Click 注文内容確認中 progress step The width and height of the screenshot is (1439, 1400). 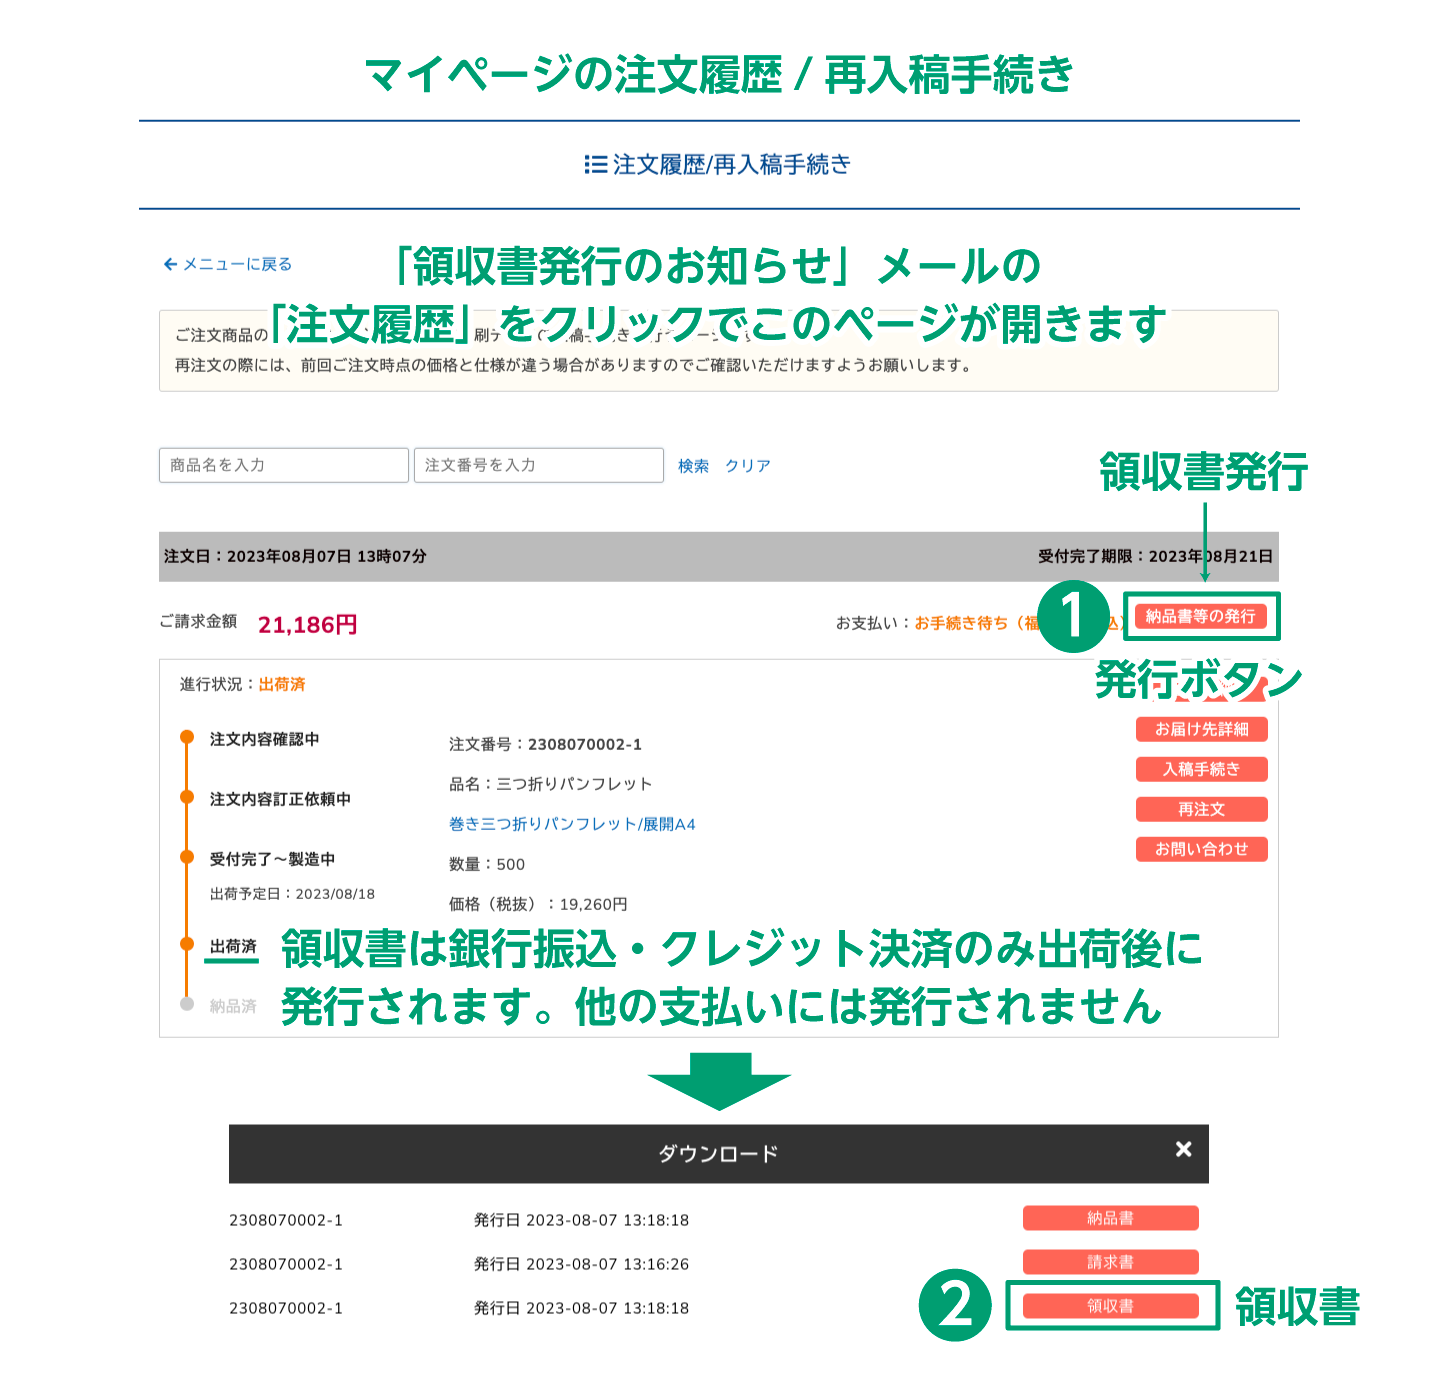coord(264,739)
